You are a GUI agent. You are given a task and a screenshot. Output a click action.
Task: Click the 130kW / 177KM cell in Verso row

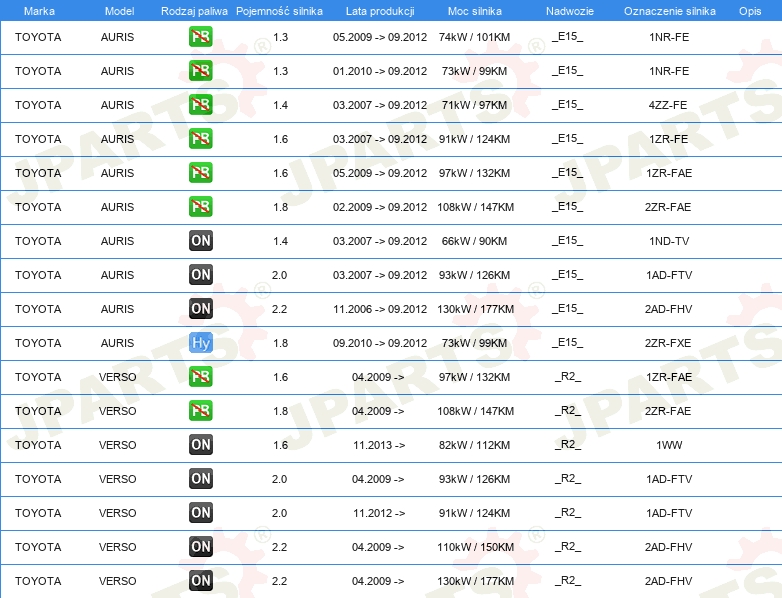click(x=475, y=581)
